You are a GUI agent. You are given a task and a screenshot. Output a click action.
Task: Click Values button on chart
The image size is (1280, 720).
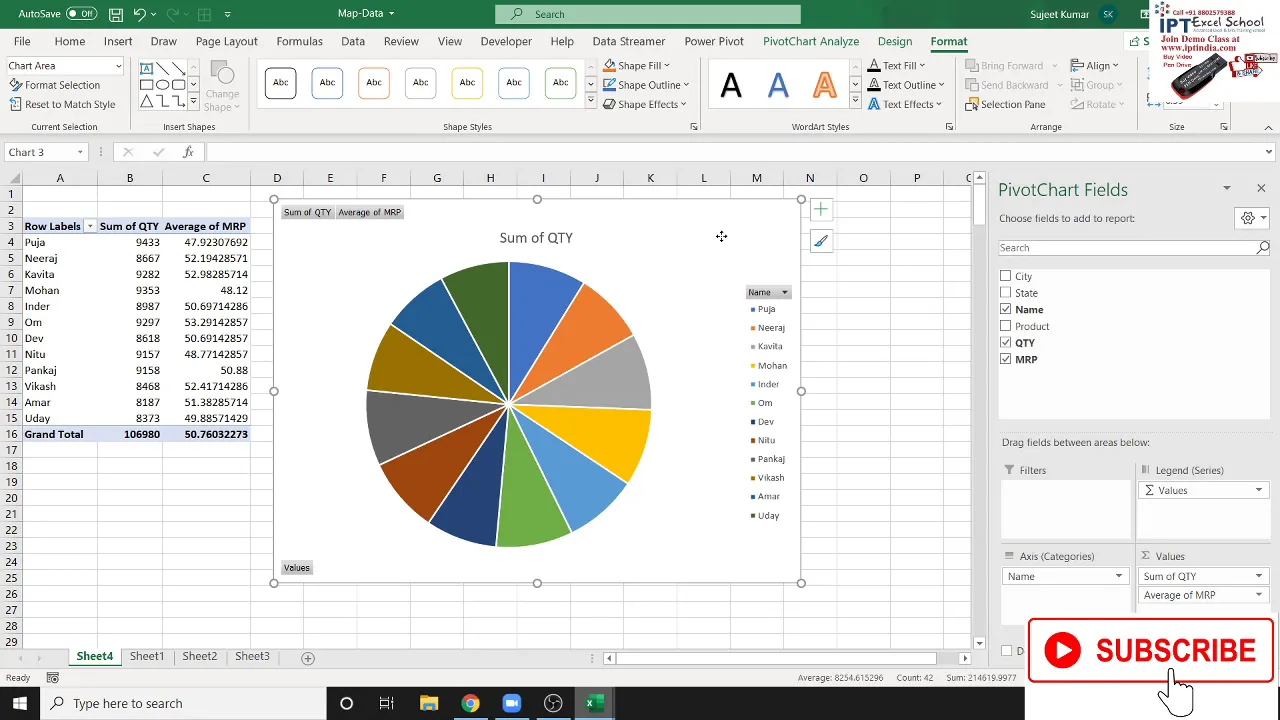(297, 568)
